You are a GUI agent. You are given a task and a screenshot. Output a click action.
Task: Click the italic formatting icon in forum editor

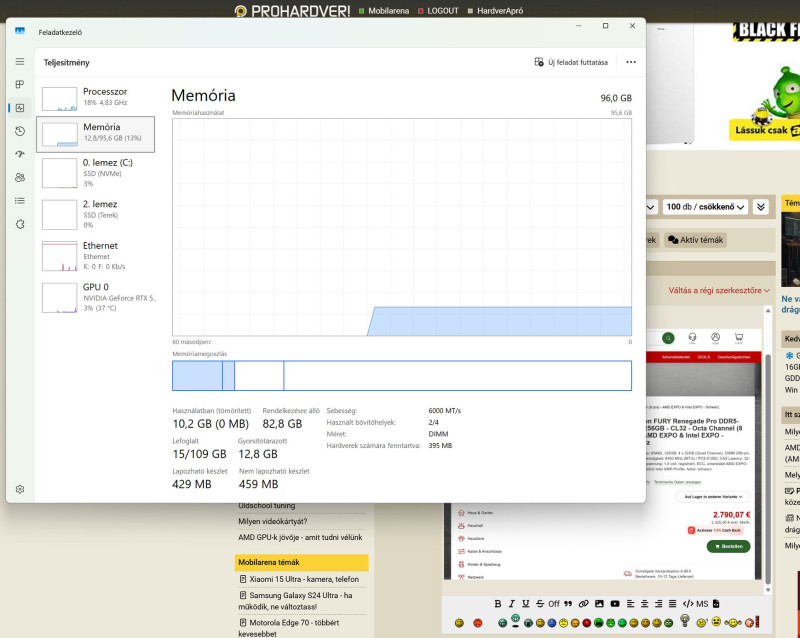pyautogui.click(x=511, y=604)
